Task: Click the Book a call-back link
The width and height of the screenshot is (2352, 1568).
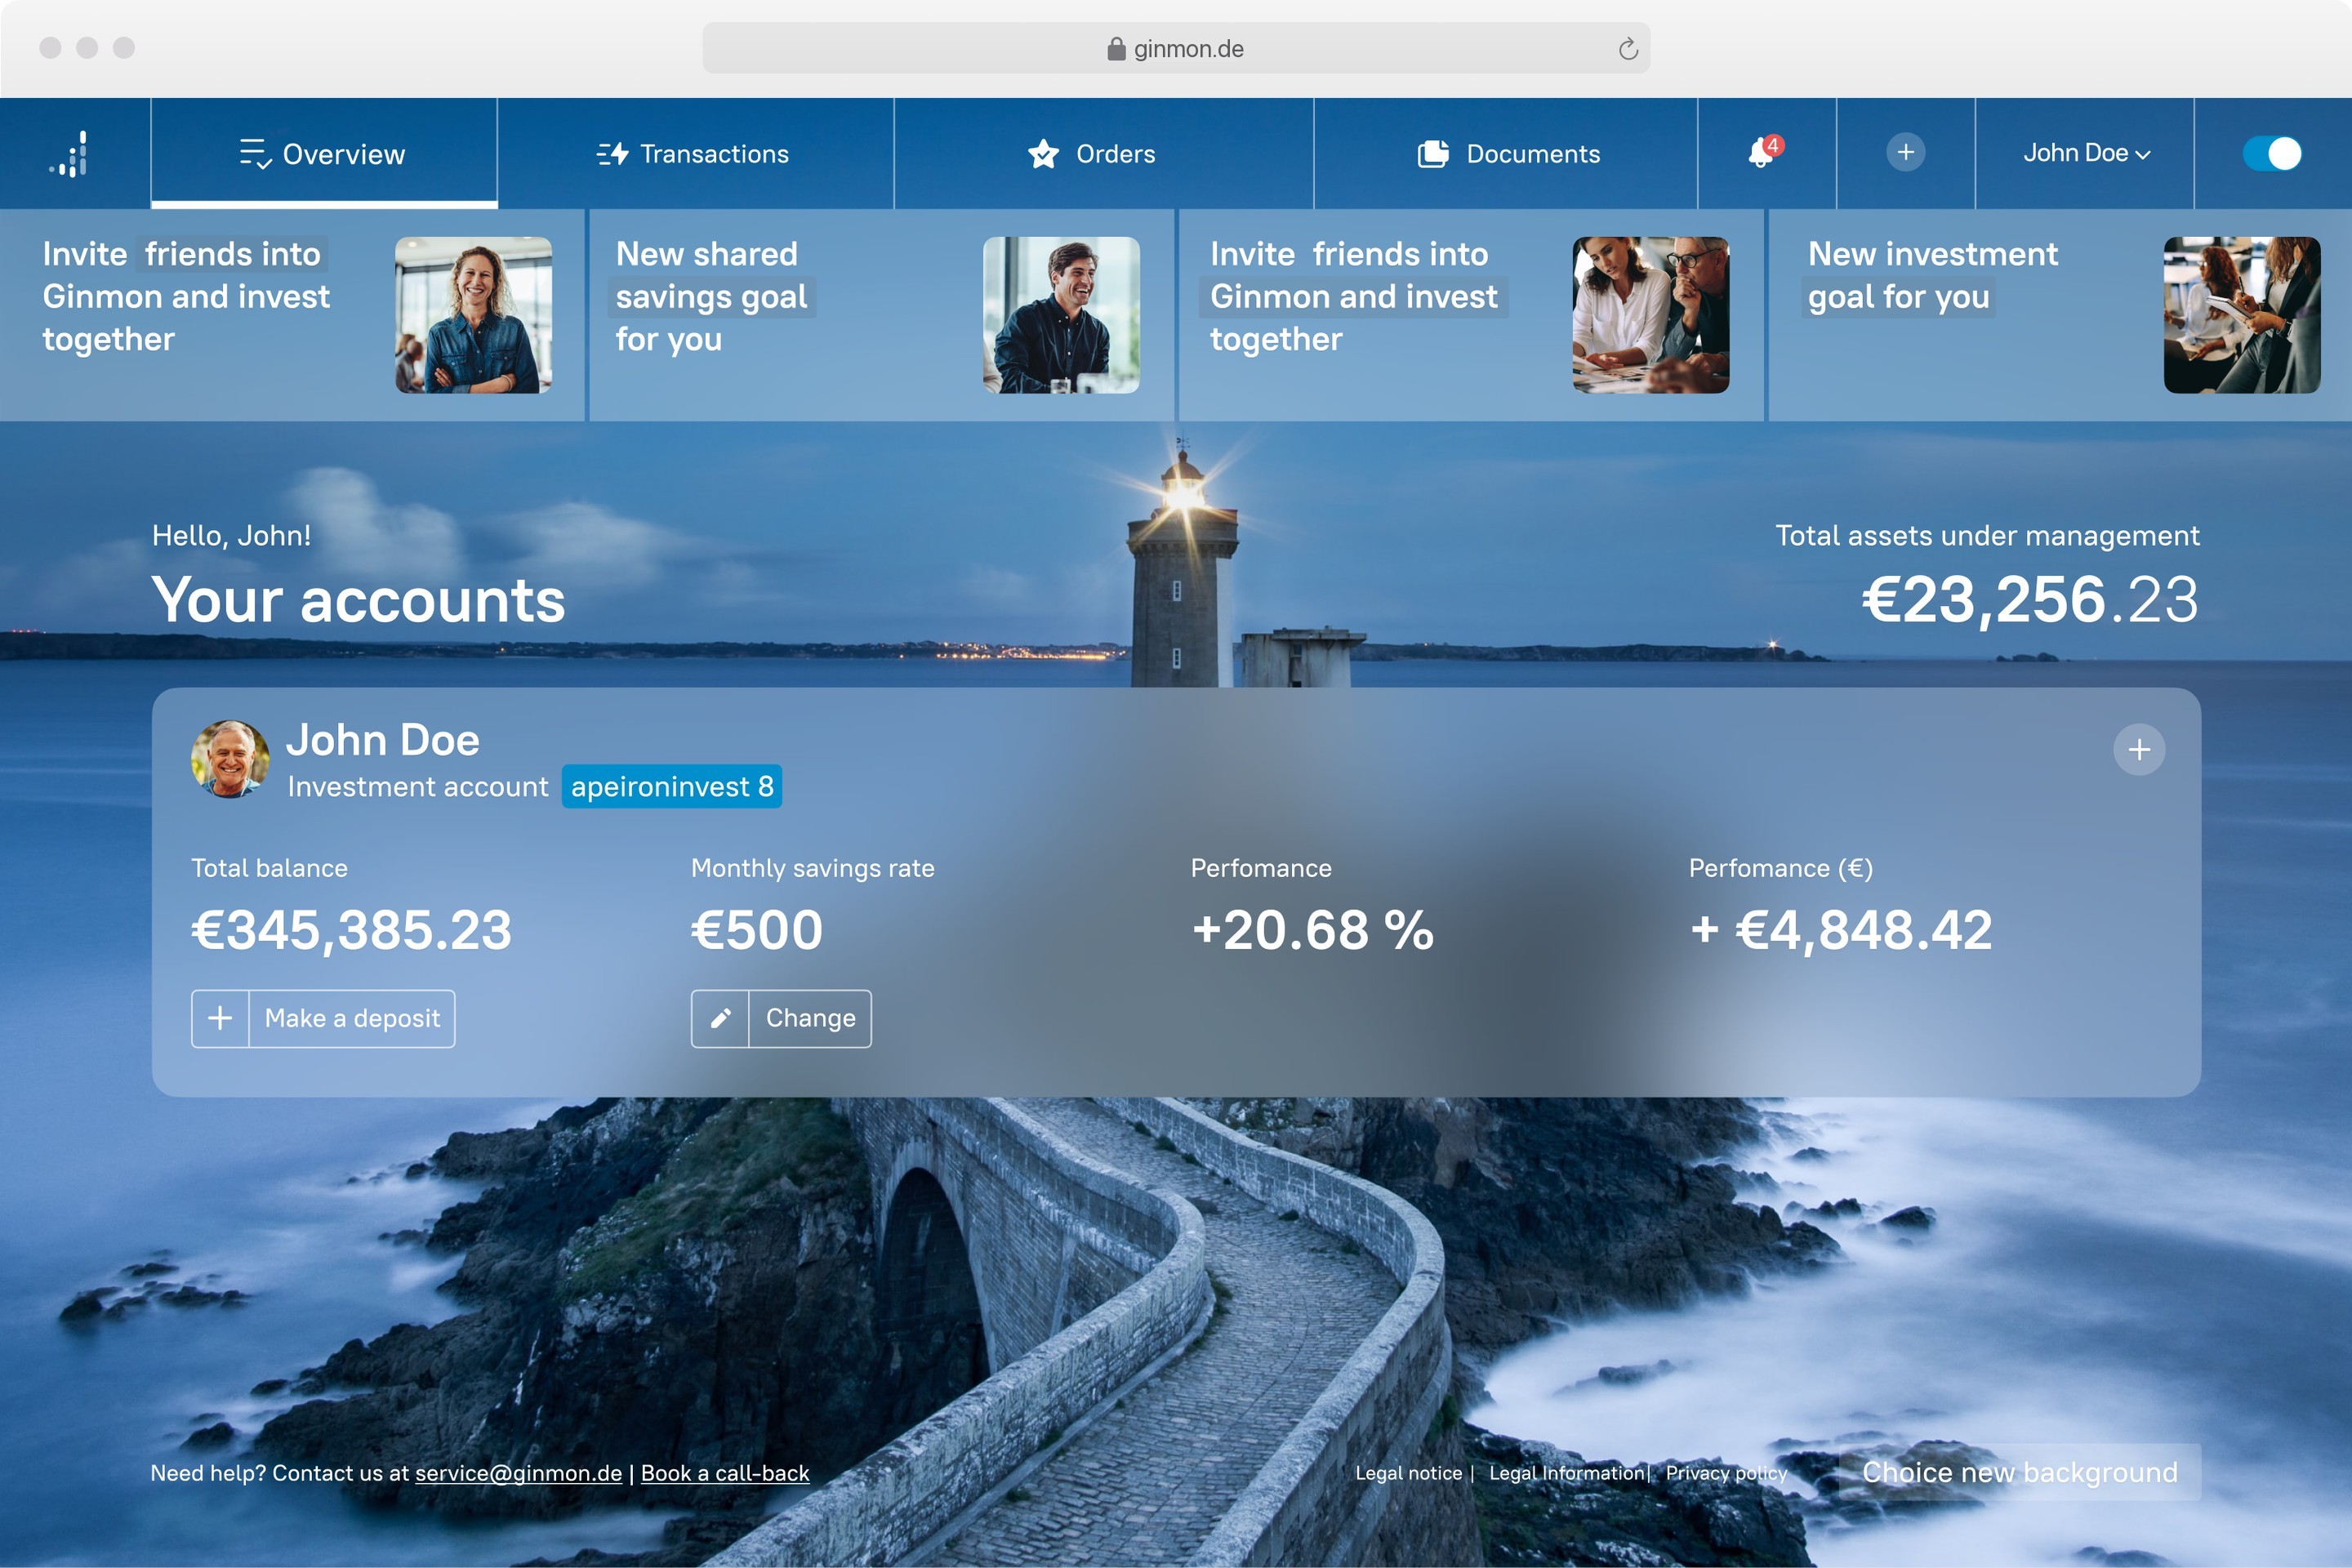Action: click(725, 1473)
